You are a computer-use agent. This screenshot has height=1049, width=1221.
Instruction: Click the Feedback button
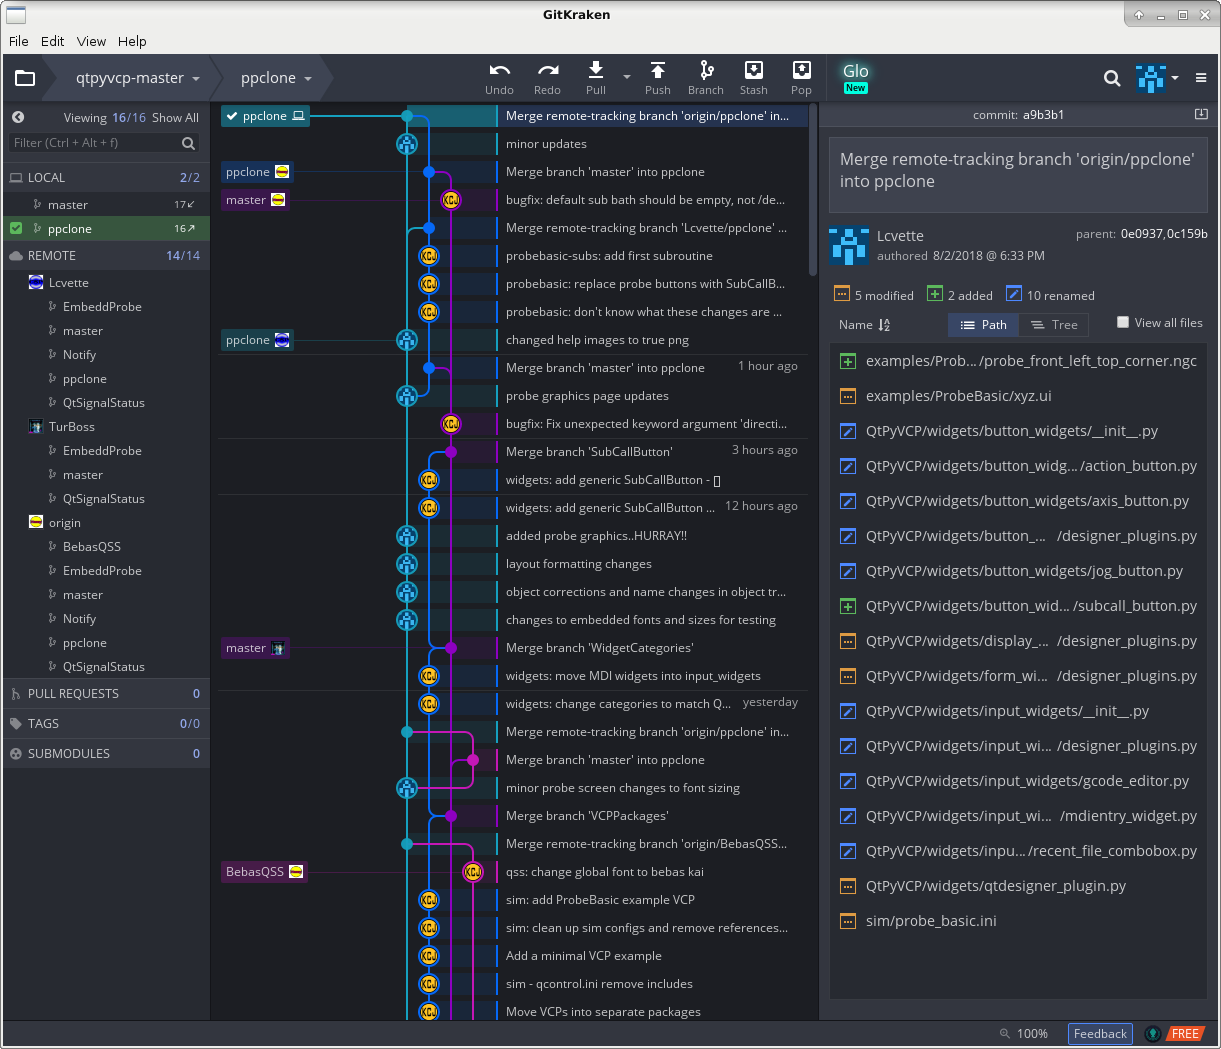coord(1100,1034)
